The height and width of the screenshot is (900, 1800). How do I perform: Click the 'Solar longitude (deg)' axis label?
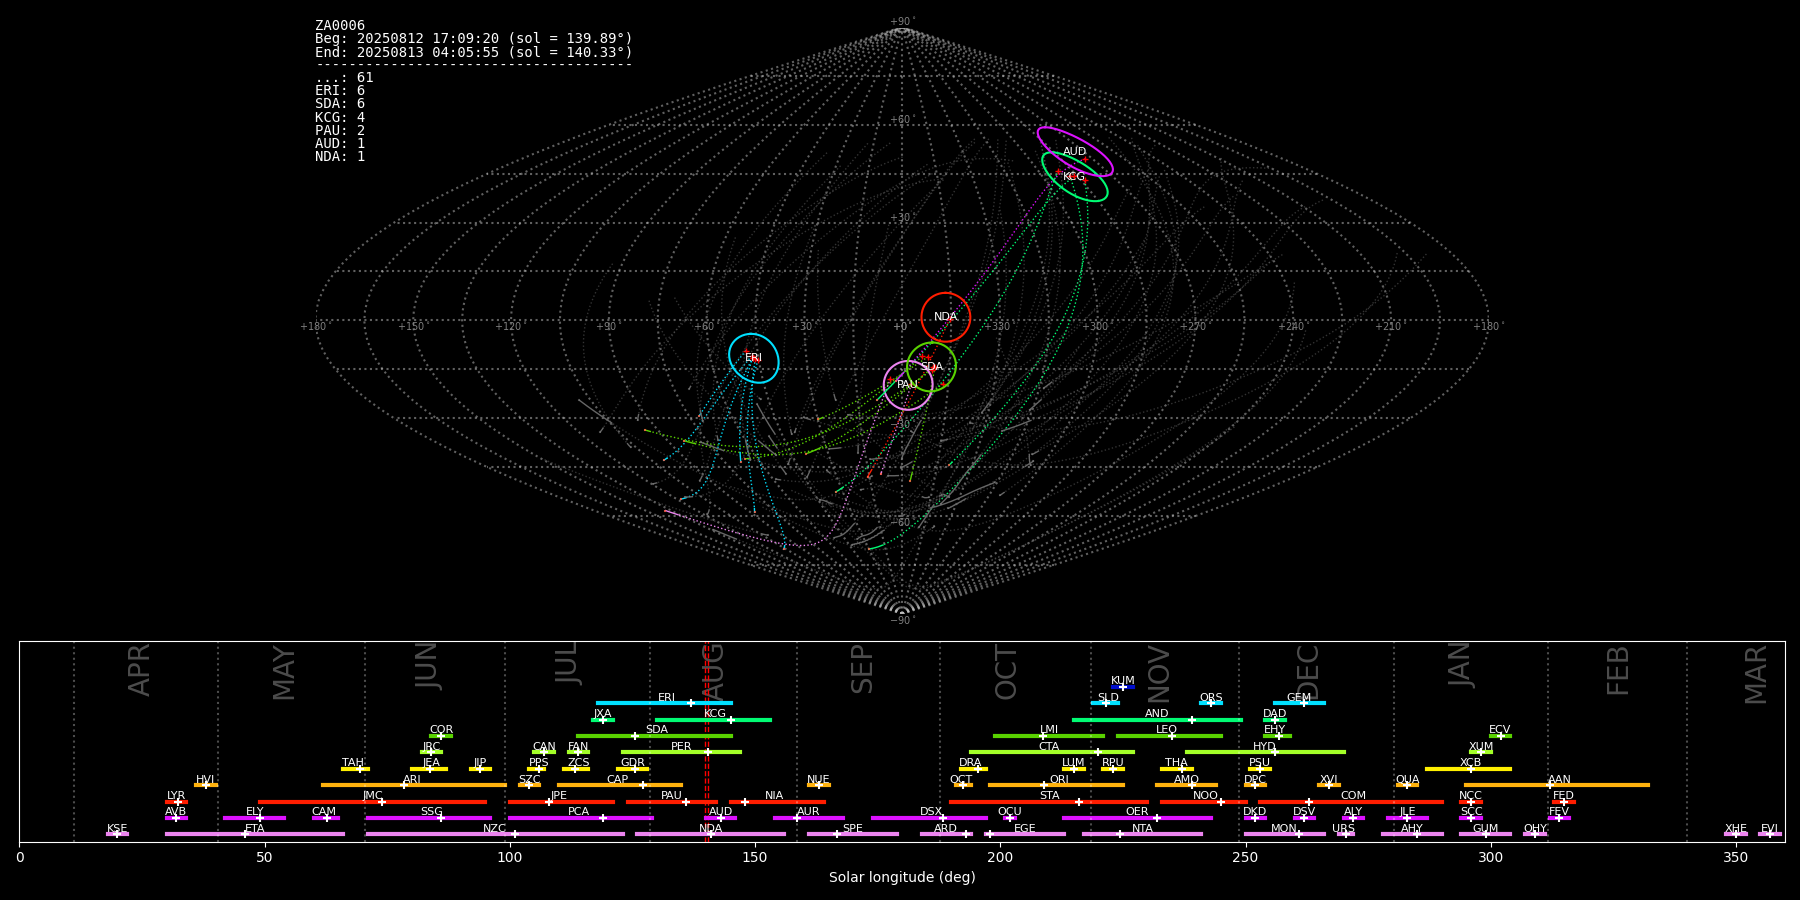coord(902,878)
